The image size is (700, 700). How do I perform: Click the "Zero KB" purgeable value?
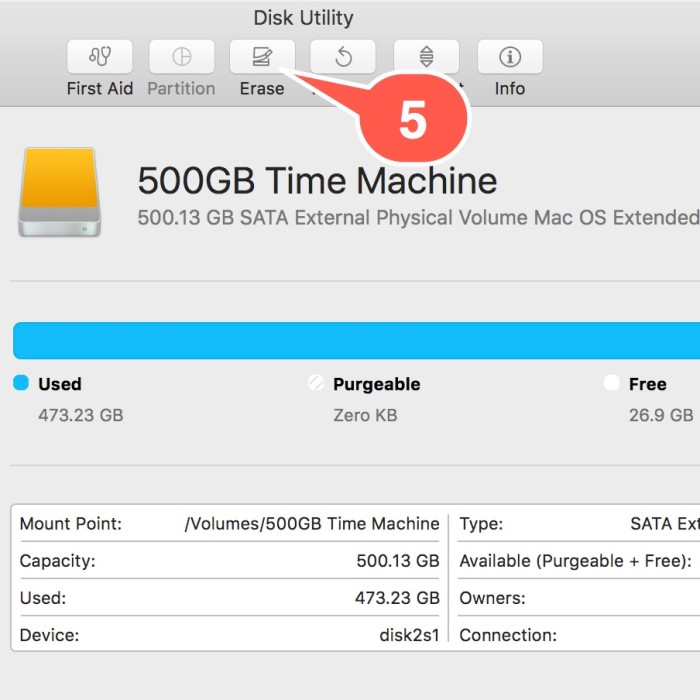pyautogui.click(x=365, y=415)
